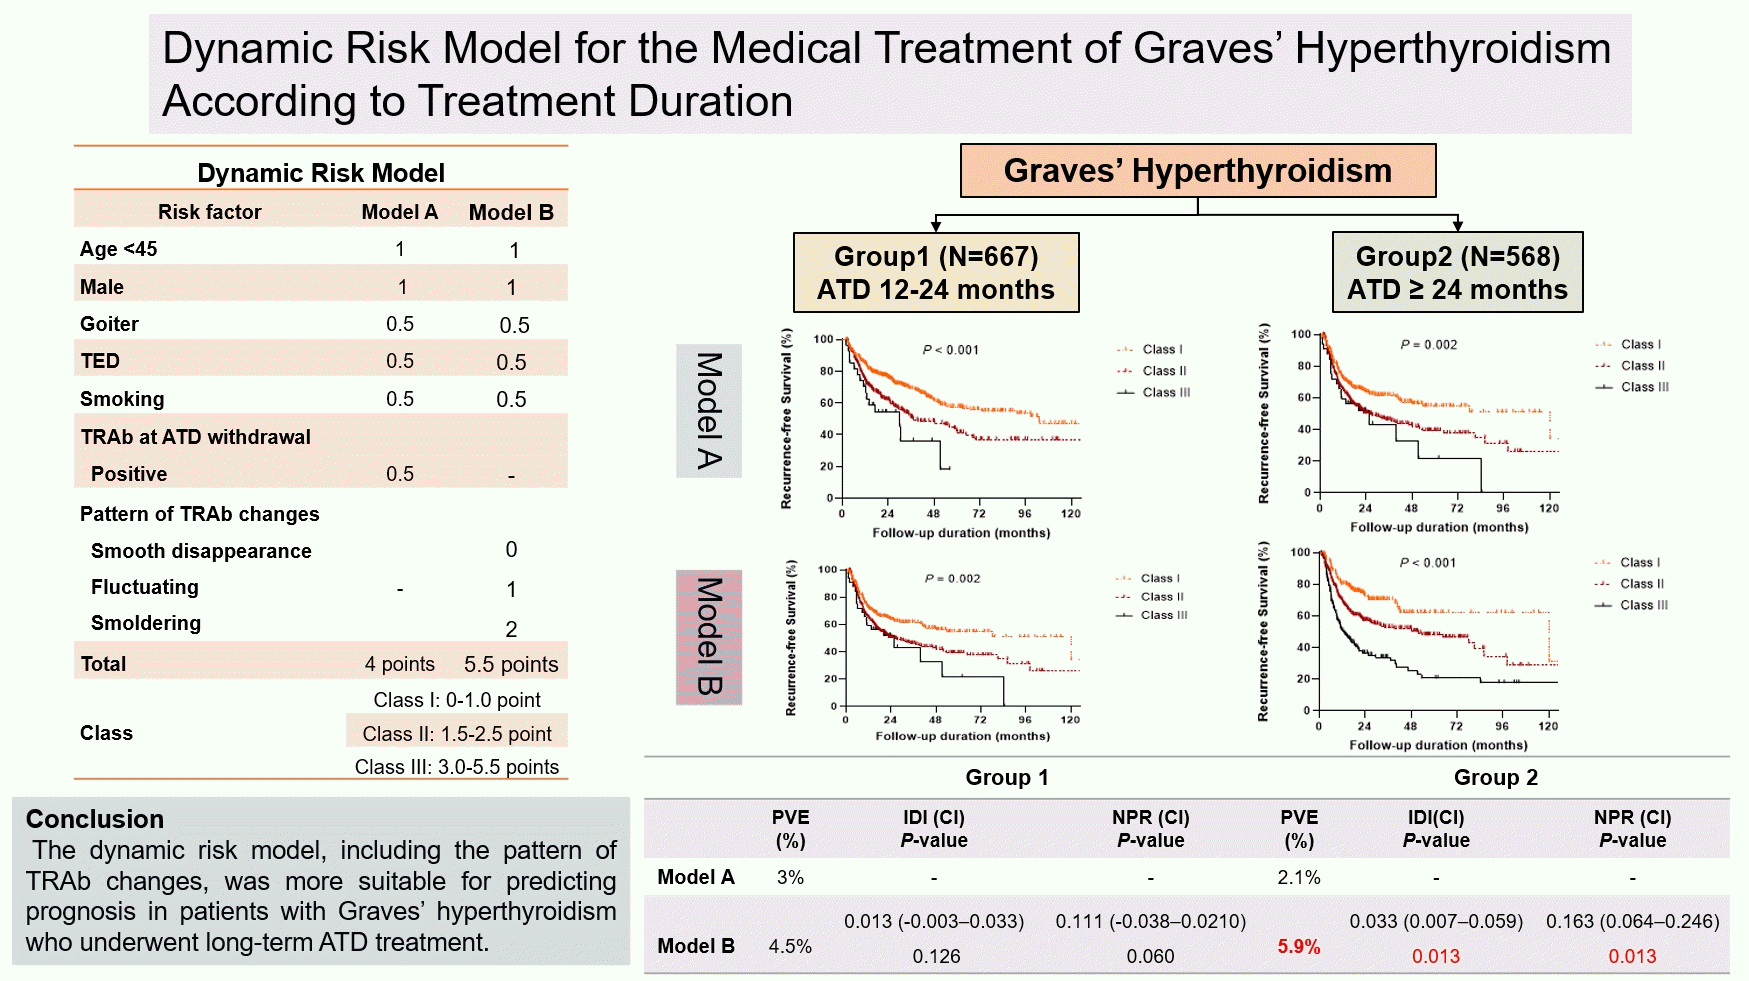
Task: Select 'Class III' legend in Group1 Model A chart
Action: pos(1154,393)
